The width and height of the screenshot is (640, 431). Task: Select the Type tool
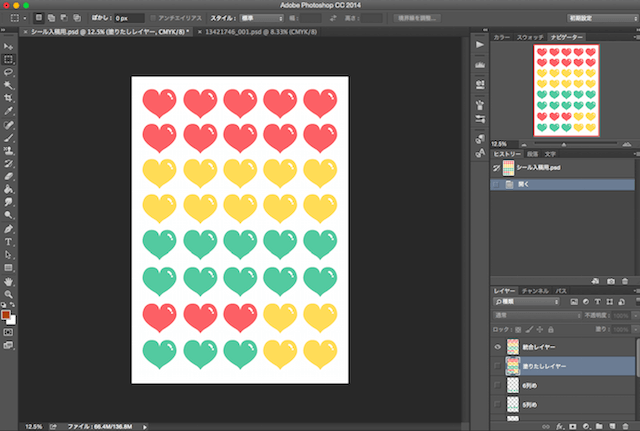(8, 242)
